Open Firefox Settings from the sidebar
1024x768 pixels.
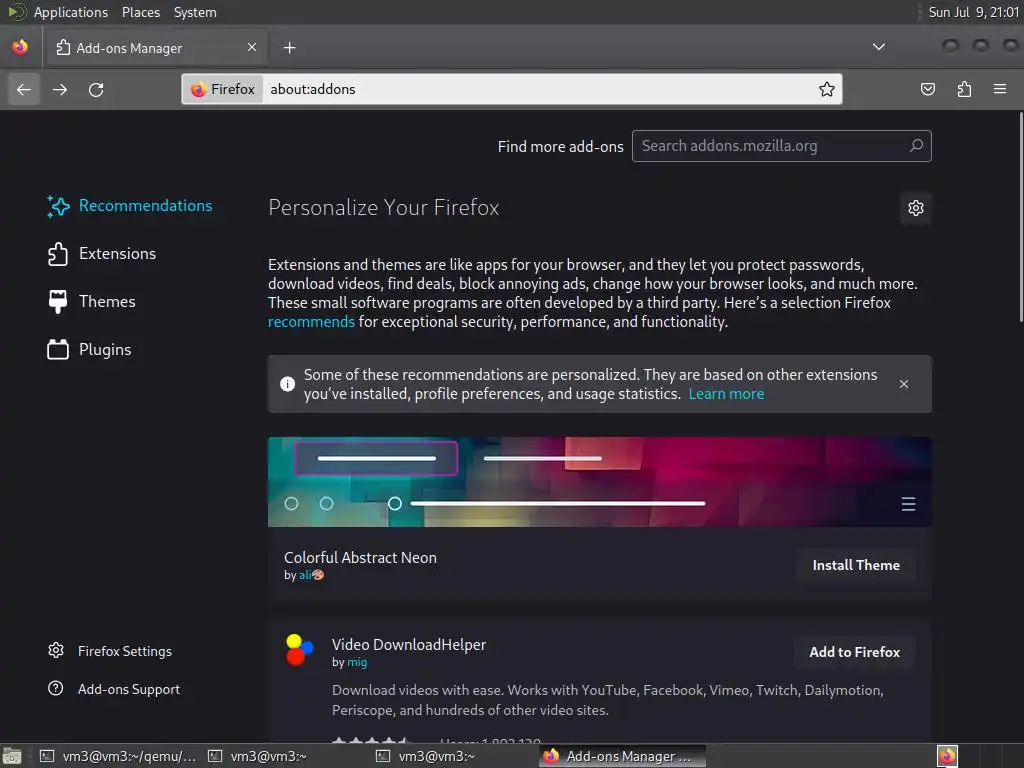click(x=110, y=651)
